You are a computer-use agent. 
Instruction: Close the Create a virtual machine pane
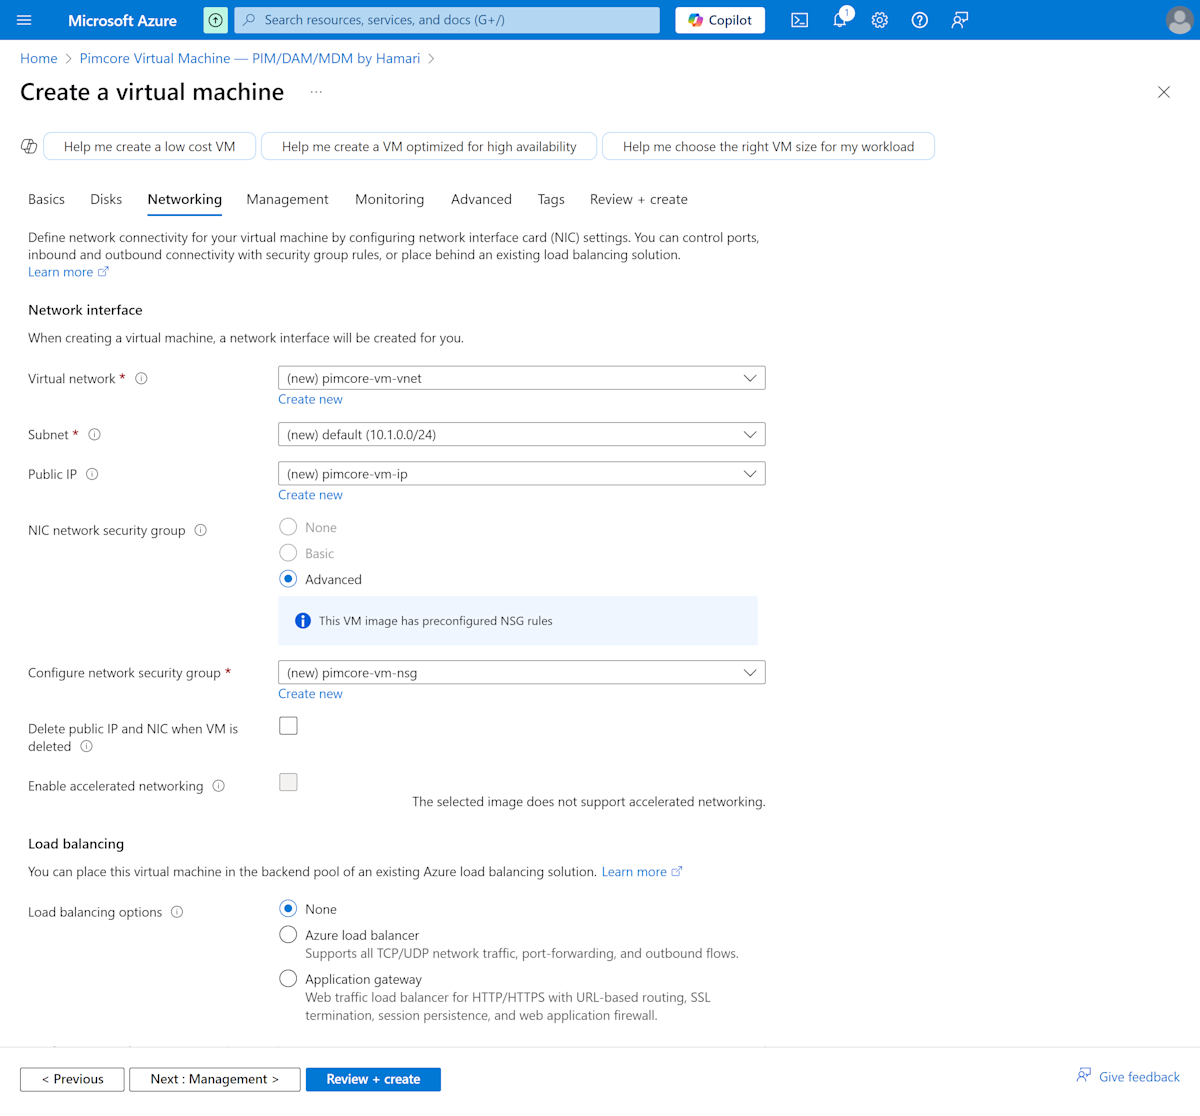tap(1164, 92)
